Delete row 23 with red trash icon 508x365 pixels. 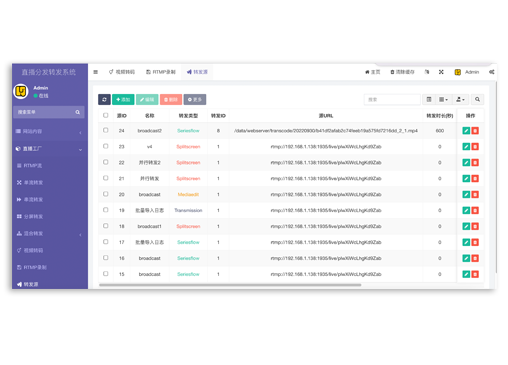coord(475,147)
